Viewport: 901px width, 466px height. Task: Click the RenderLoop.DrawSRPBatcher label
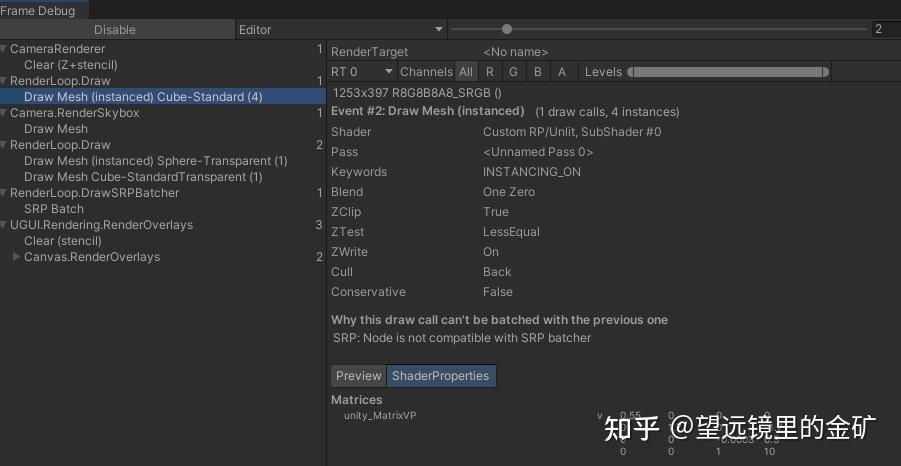coord(94,193)
